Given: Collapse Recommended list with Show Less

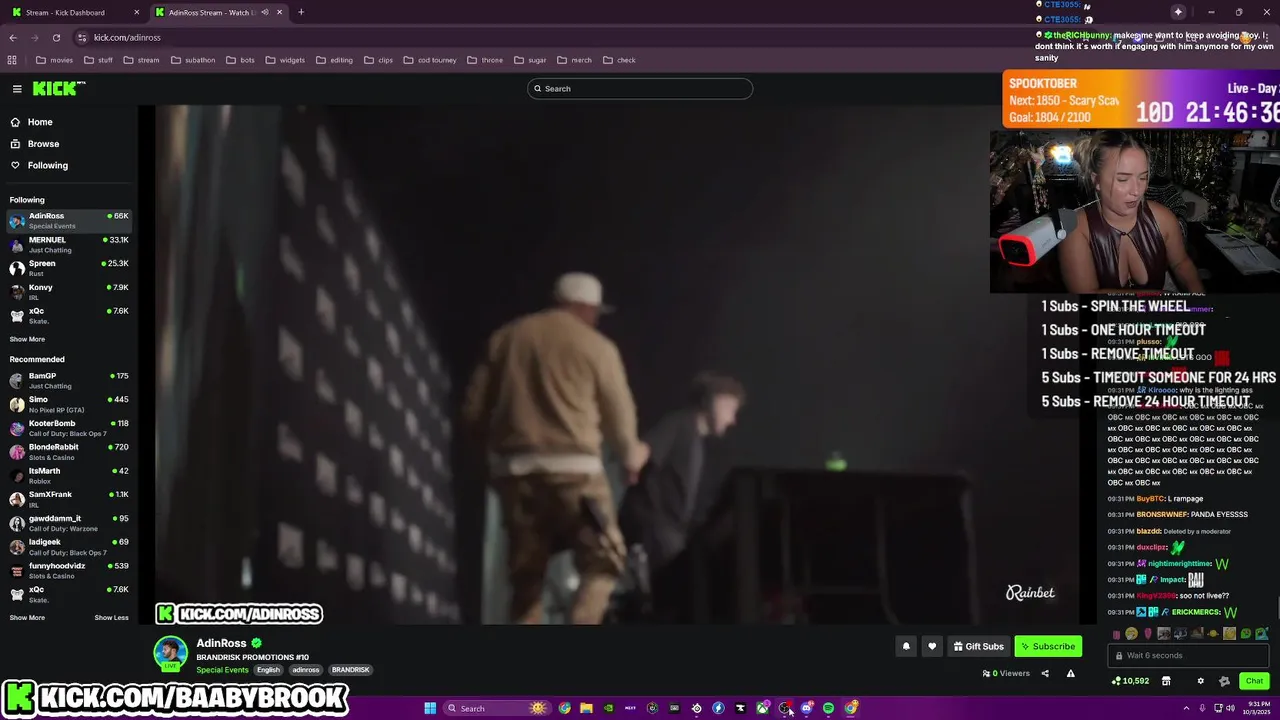Looking at the screenshot, I should click(x=111, y=617).
